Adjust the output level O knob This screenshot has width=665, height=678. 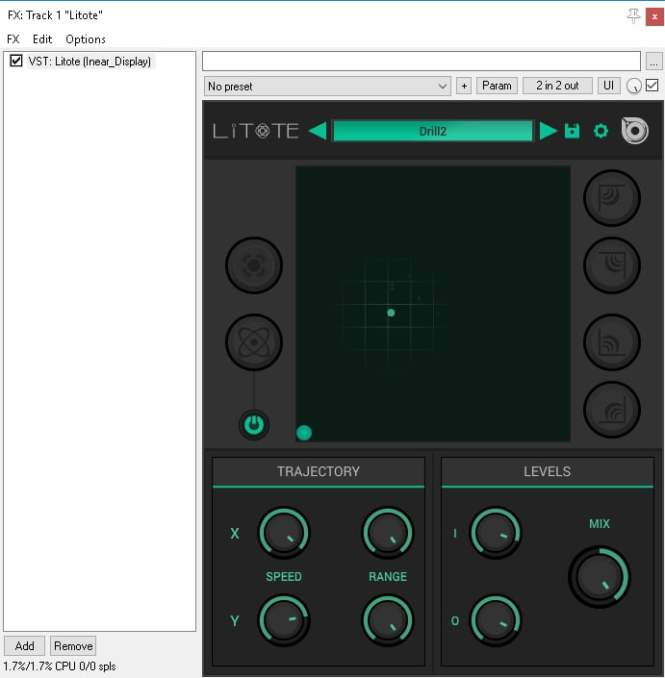click(495, 620)
